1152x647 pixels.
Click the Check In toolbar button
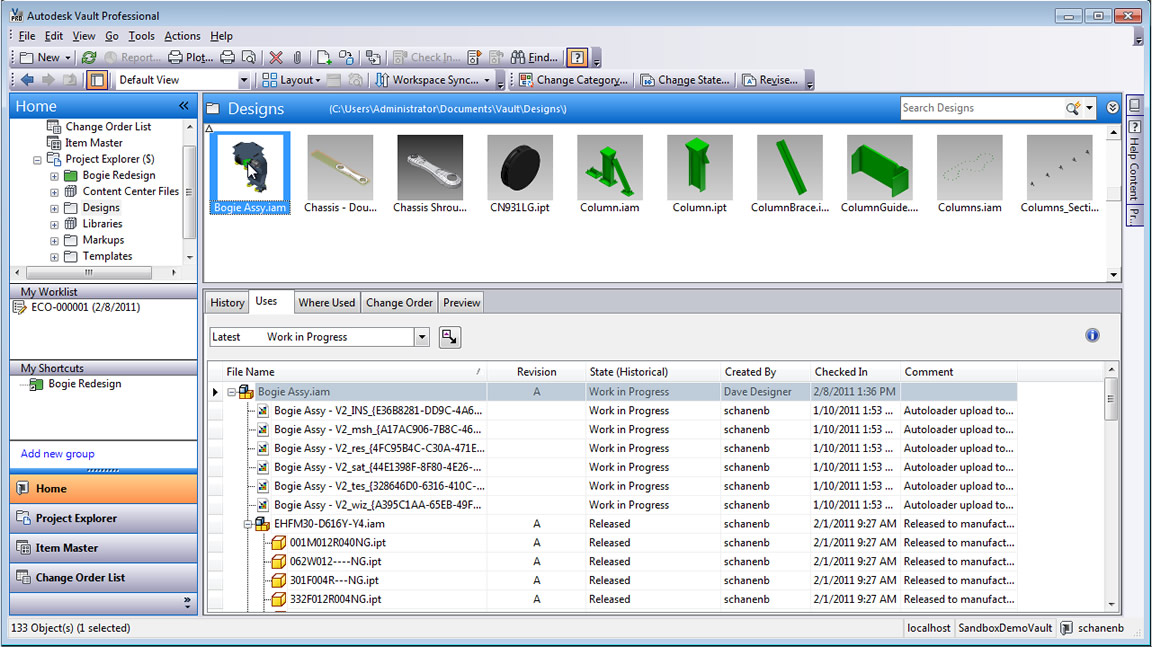(427, 57)
